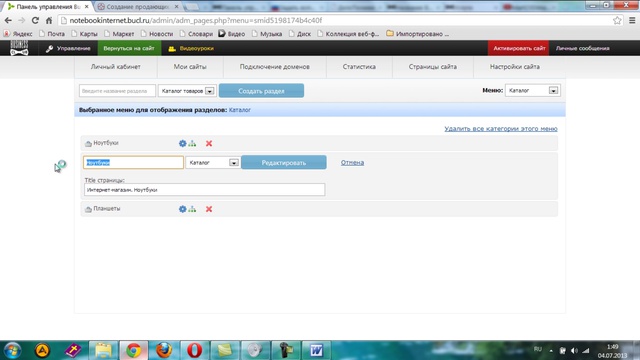Open Видеоуроки section
The image size is (640, 360).
coord(191,48)
